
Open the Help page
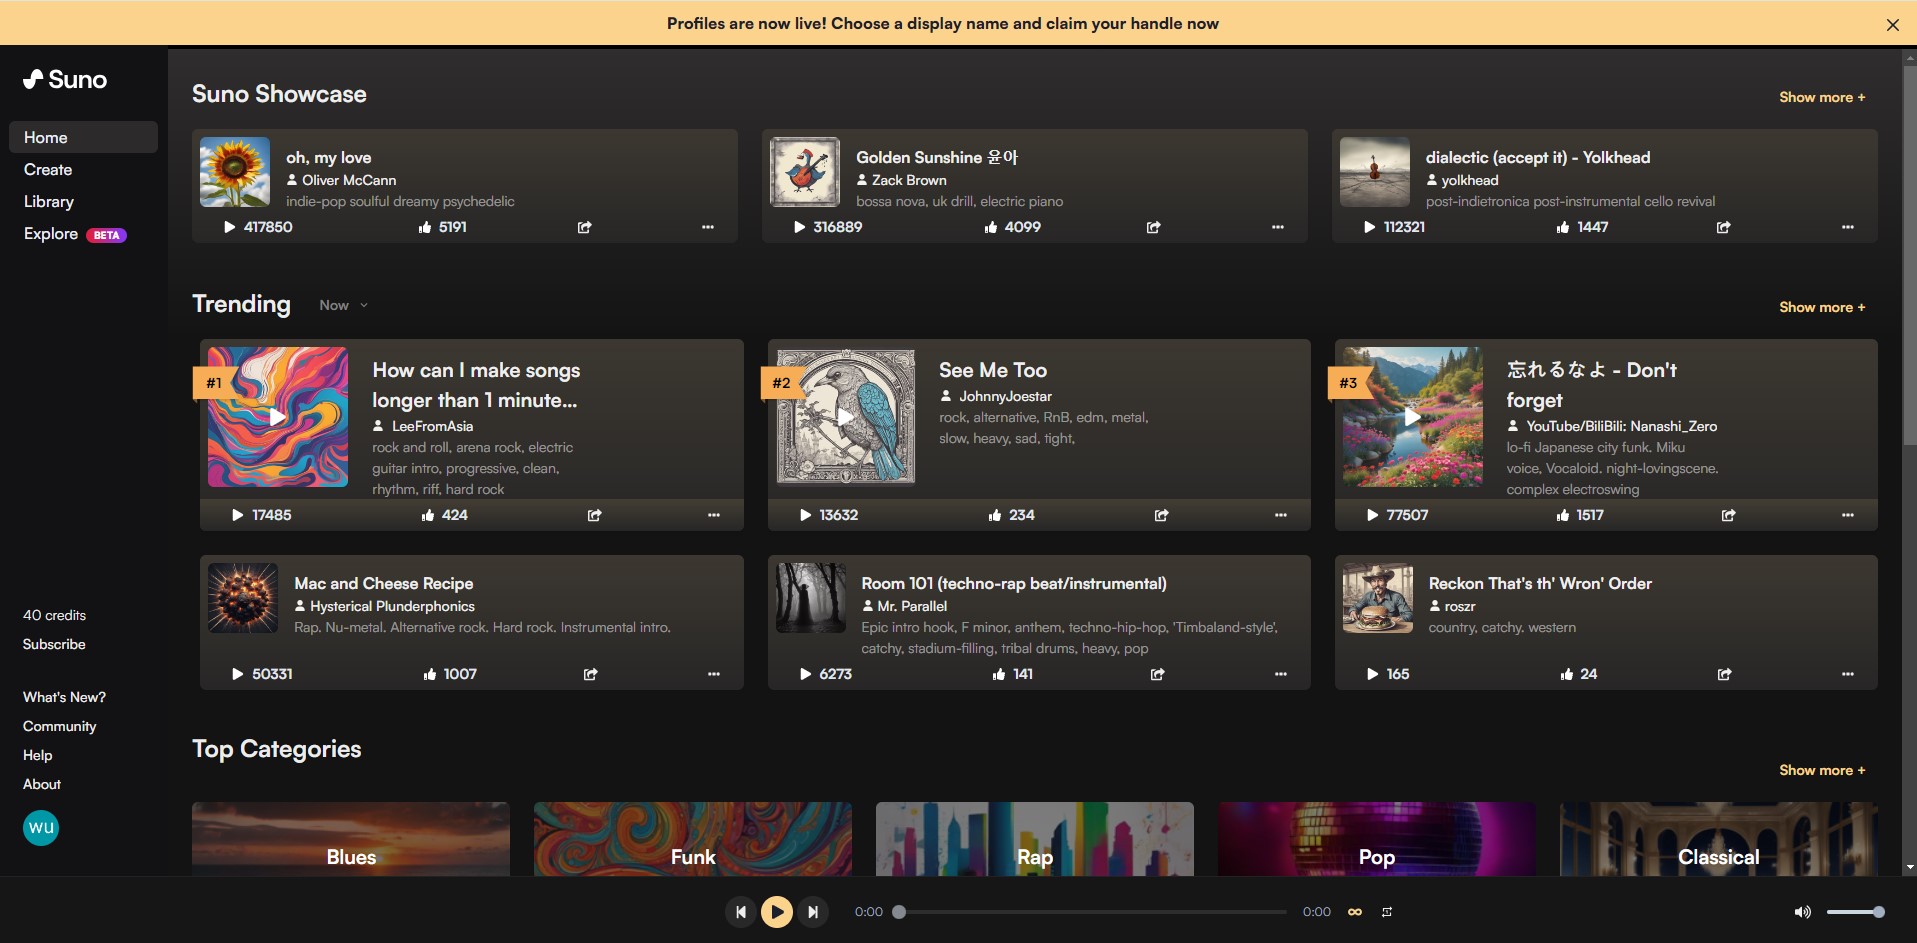pos(38,755)
